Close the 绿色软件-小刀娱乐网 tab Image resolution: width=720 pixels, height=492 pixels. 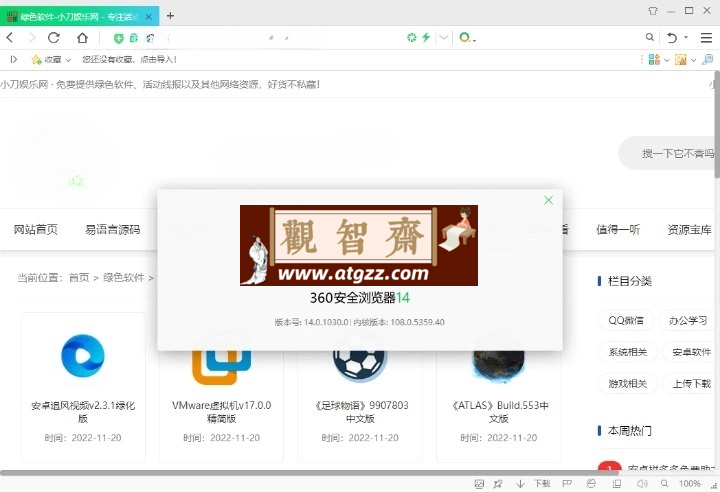tap(149, 17)
